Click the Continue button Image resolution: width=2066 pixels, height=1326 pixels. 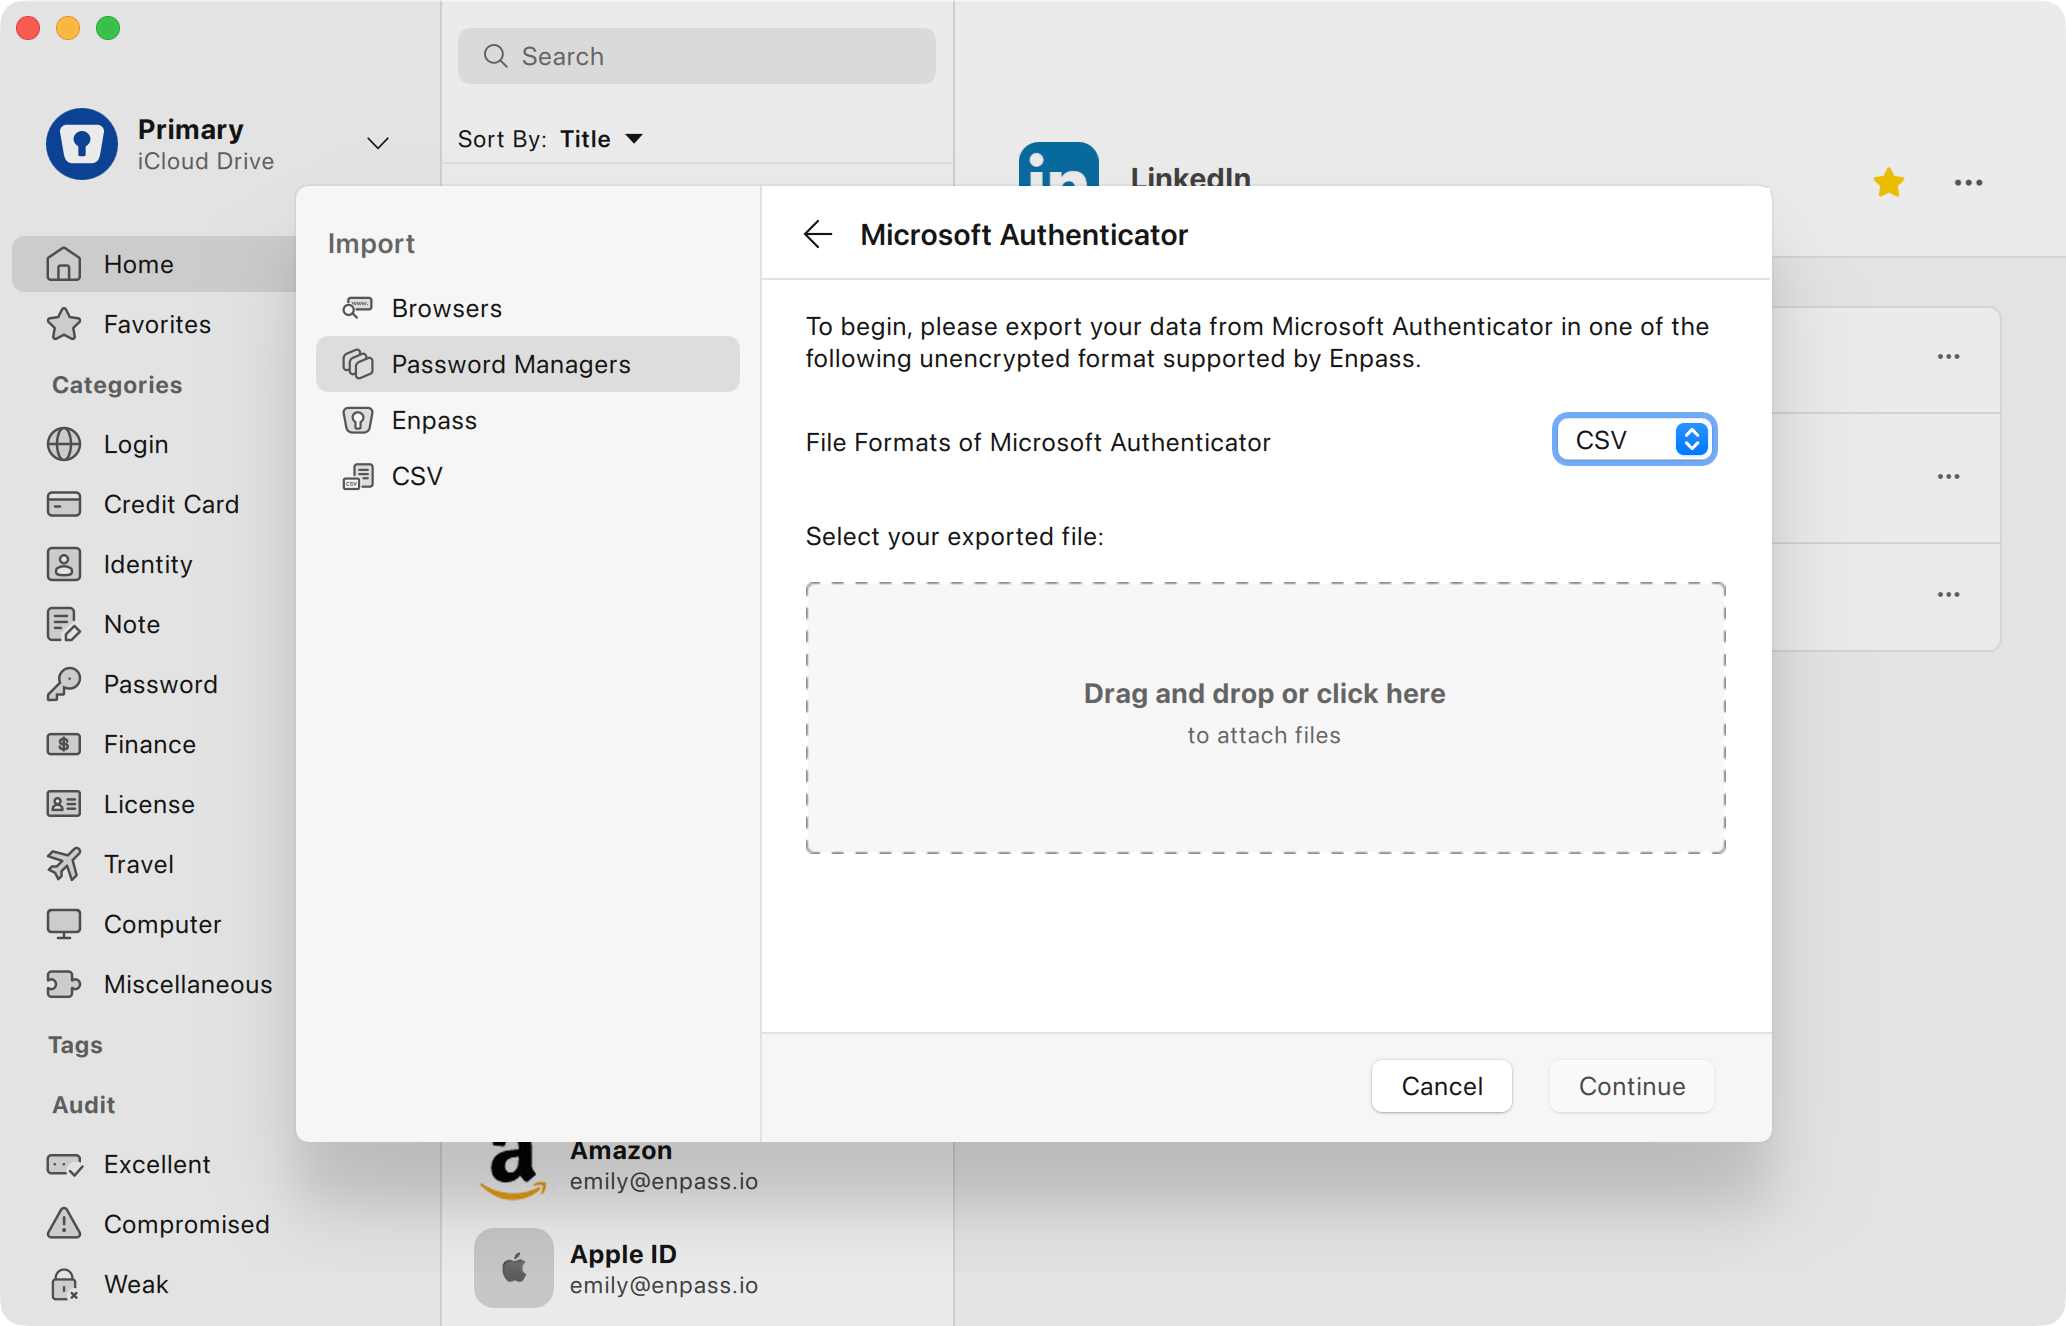coord(1631,1086)
